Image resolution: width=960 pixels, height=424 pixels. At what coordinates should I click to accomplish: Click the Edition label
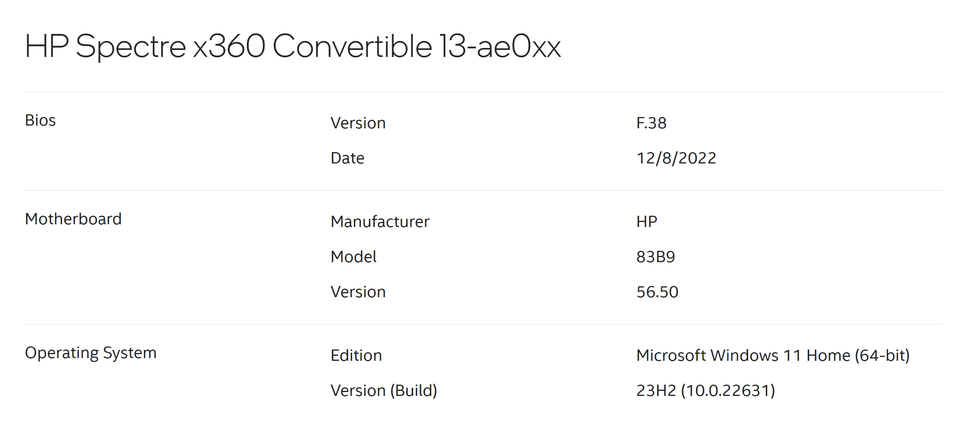pos(356,355)
